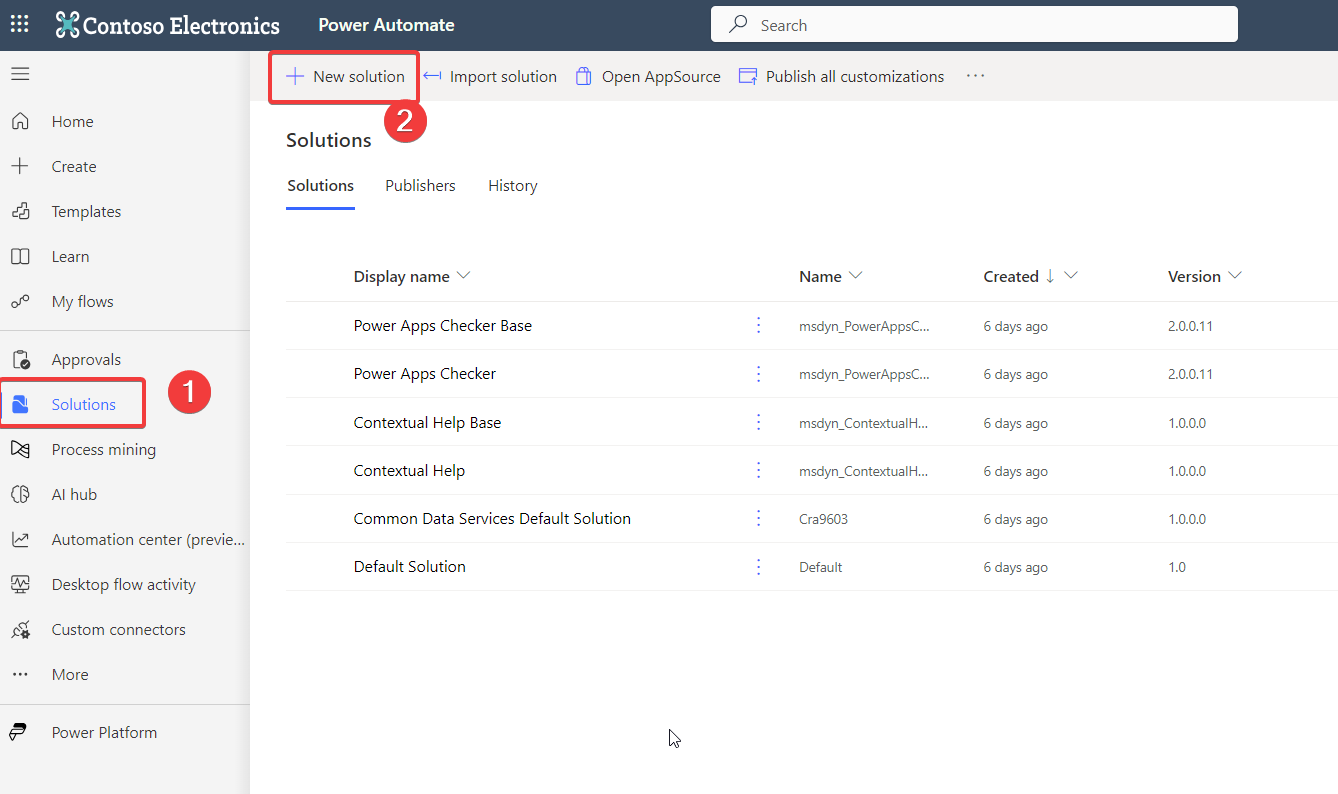Viewport: 1338px width, 794px height.
Task: Switch to the History tab
Action: [512, 186]
